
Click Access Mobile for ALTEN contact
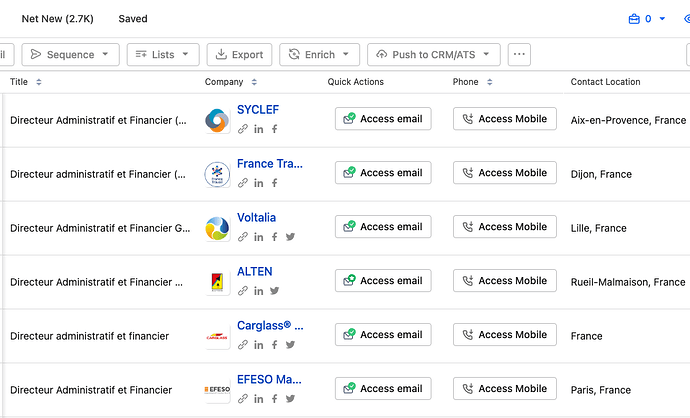505,281
